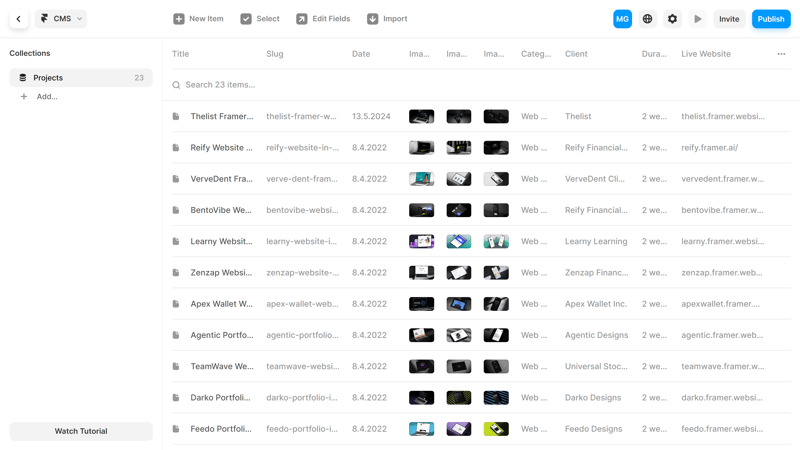
Task: Click the agentic.framer.web... website cell
Action: pyautogui.click(x=722, y=335)
